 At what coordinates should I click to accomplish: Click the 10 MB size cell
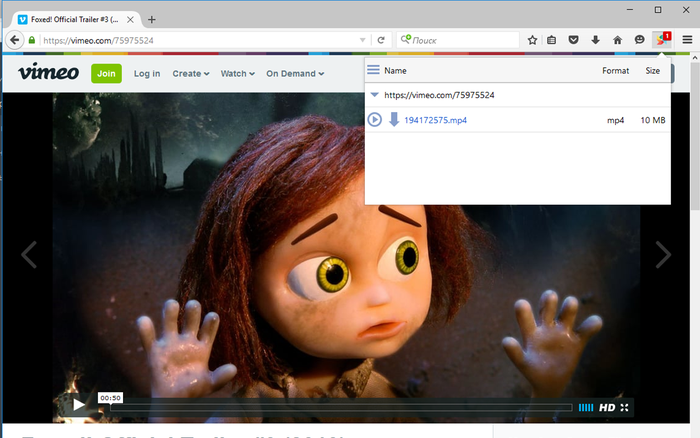tap(653, 120)
